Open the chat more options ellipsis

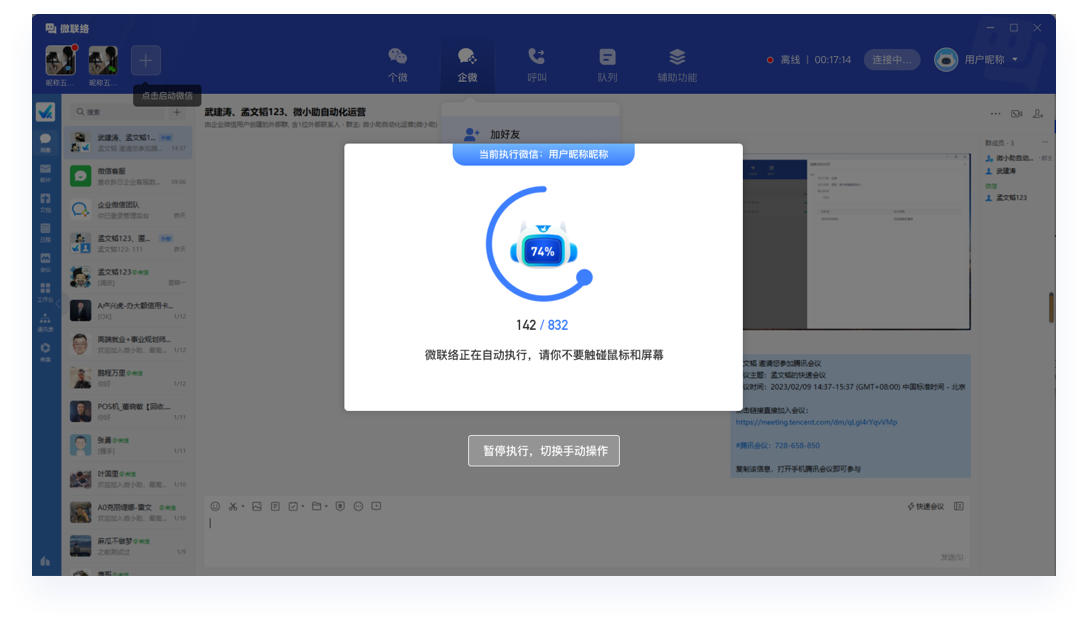[996, 113]
